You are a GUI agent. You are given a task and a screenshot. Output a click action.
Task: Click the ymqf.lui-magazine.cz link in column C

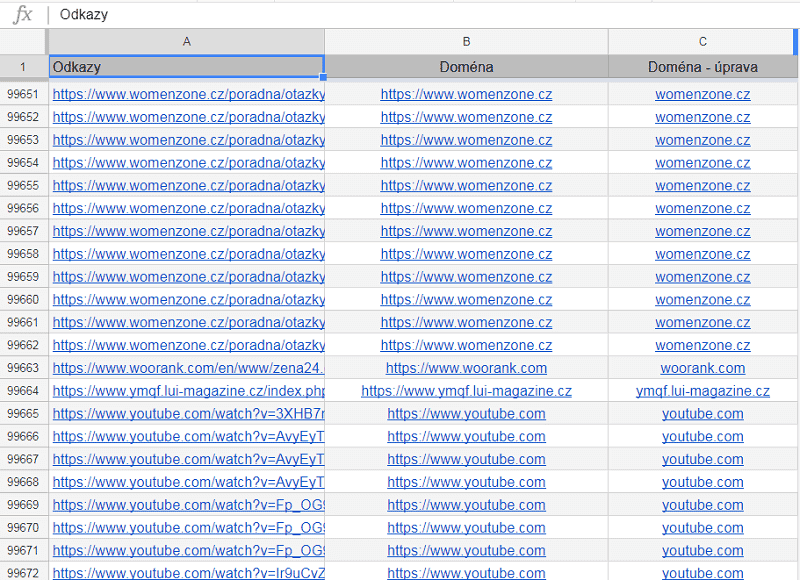coord(702,391)
